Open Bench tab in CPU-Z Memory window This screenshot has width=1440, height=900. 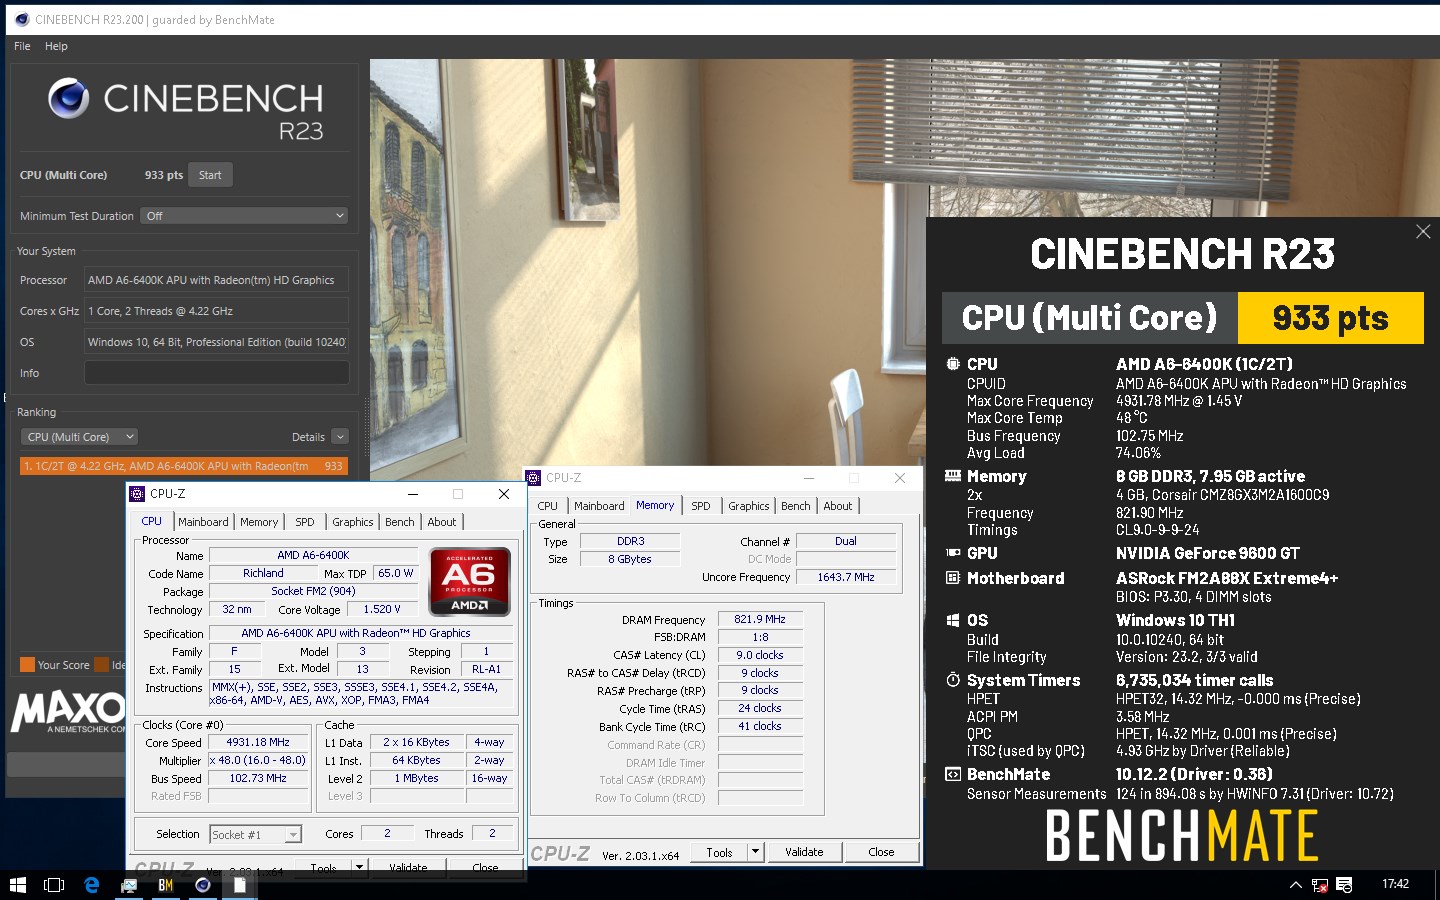796,506
